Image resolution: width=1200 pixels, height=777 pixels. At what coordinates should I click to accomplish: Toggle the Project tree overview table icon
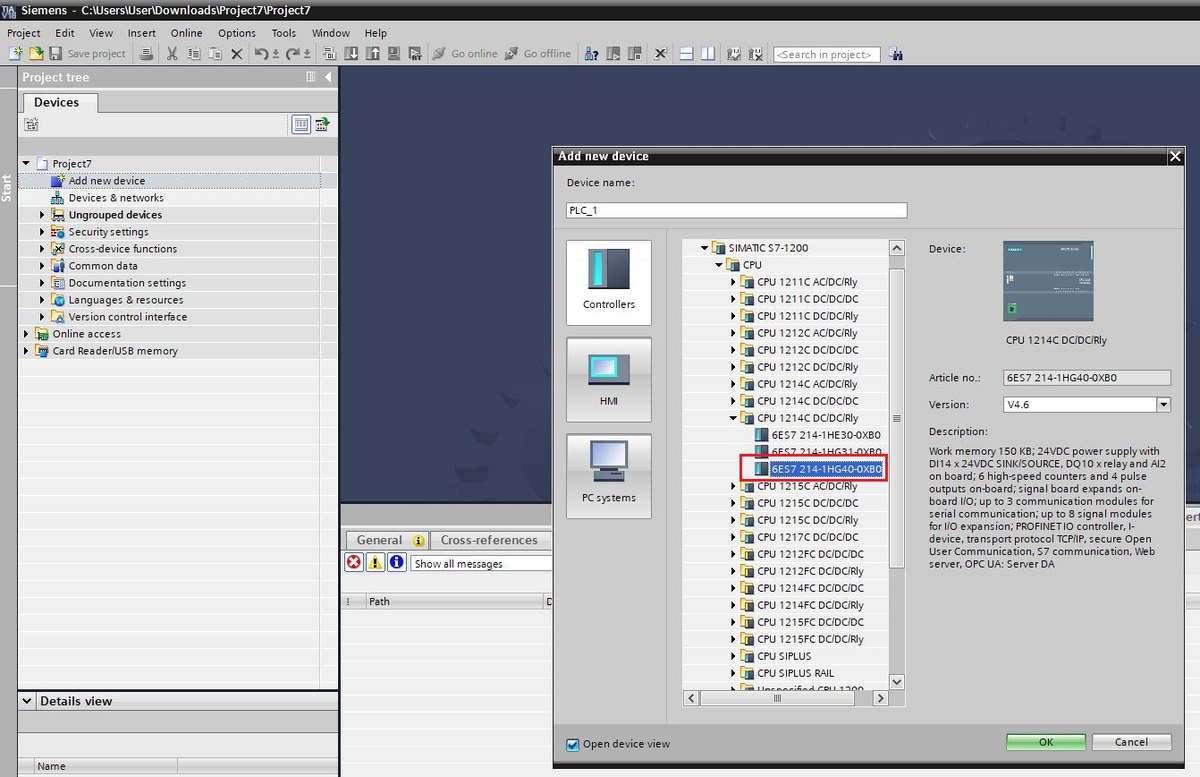tap(301, 124)
